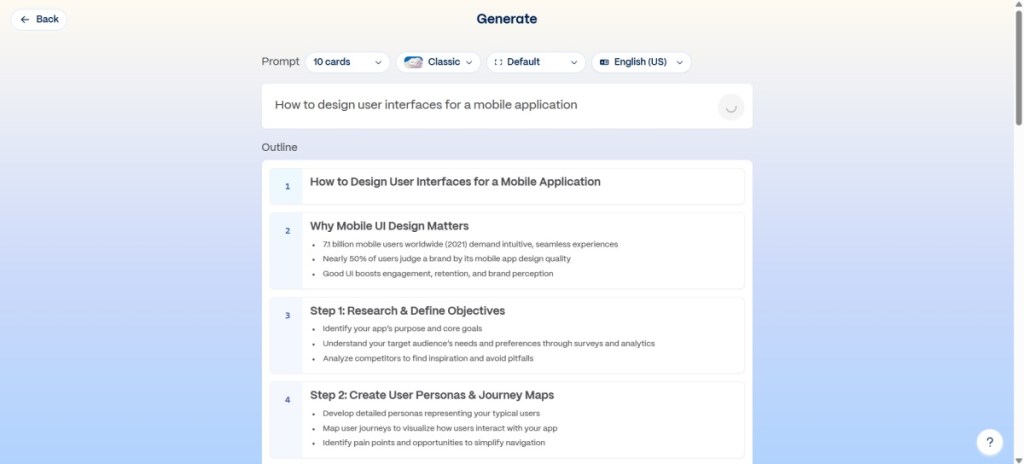Click the Default aspect ratio icon
Viewport: 1024px width, 464px height.
(x=498, y=62)
